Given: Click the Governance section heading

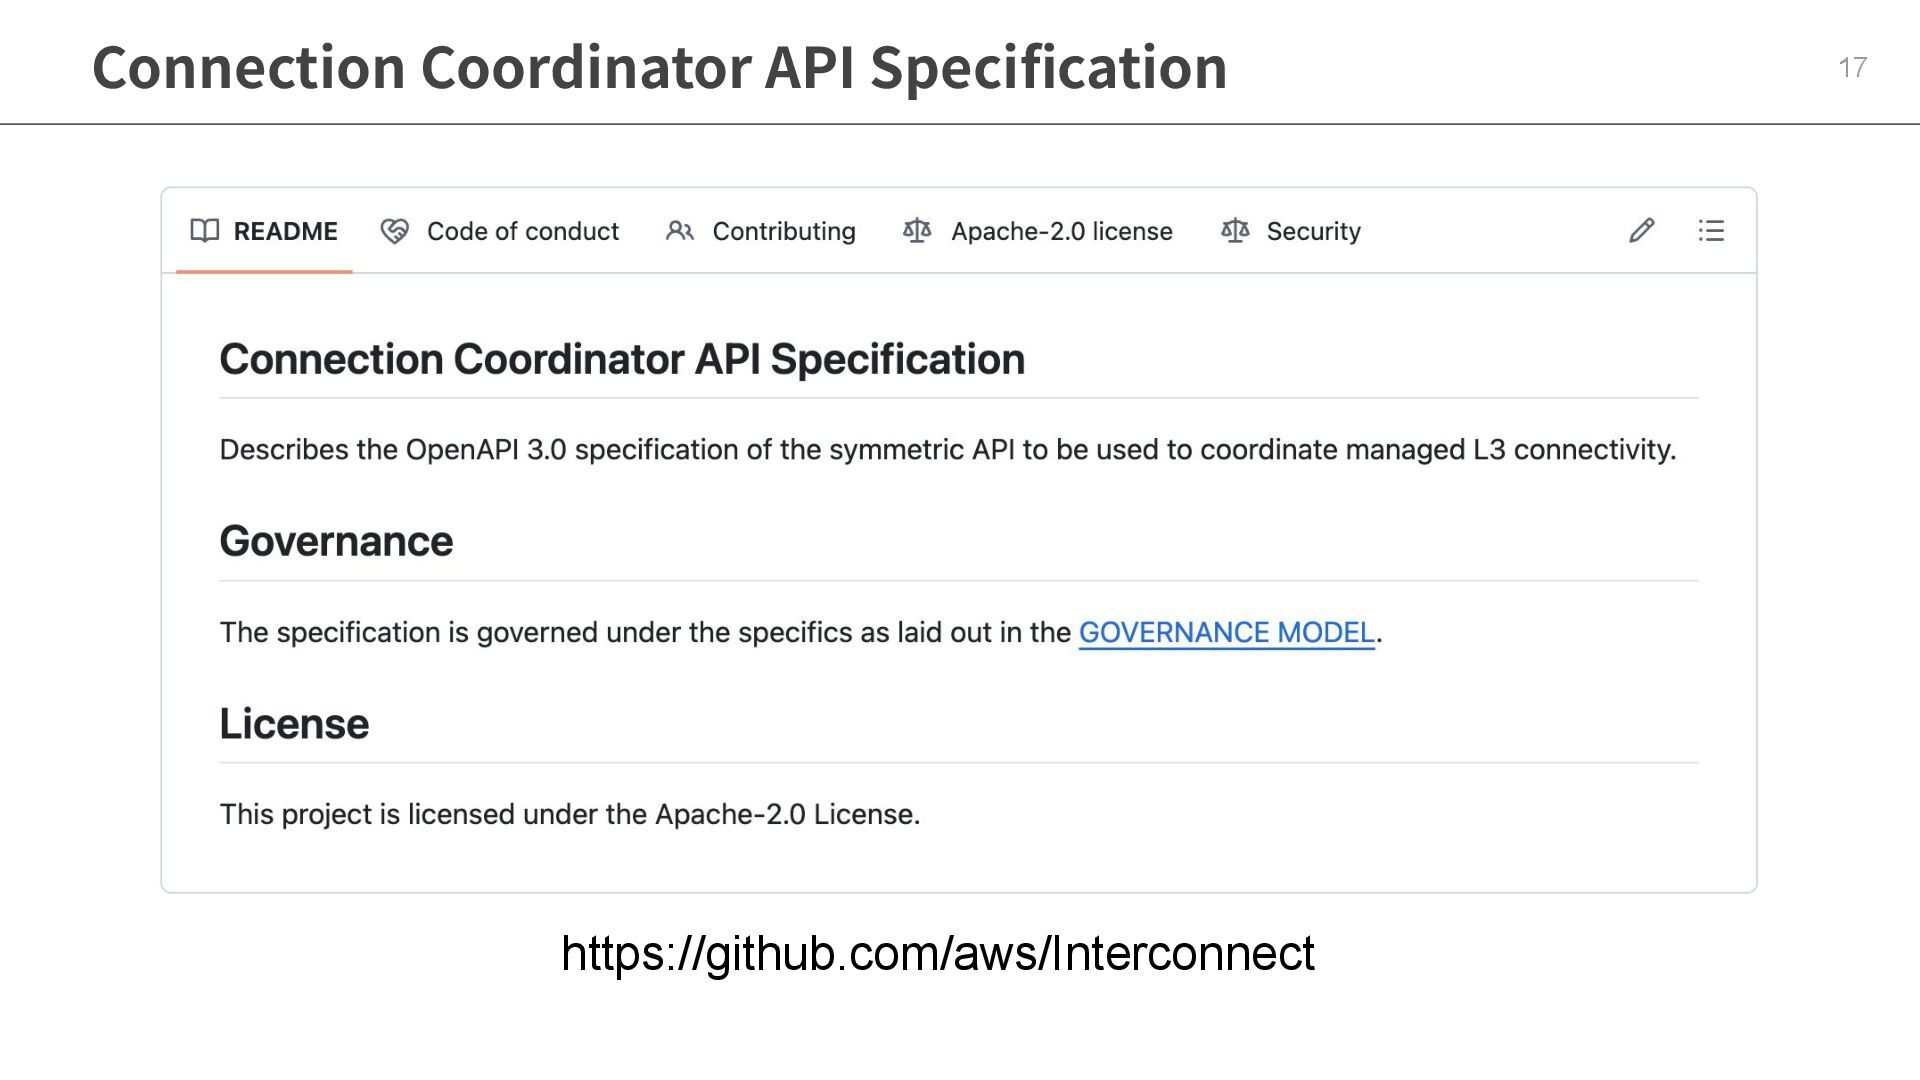Looking at the screenshot, I should point(336,541).
